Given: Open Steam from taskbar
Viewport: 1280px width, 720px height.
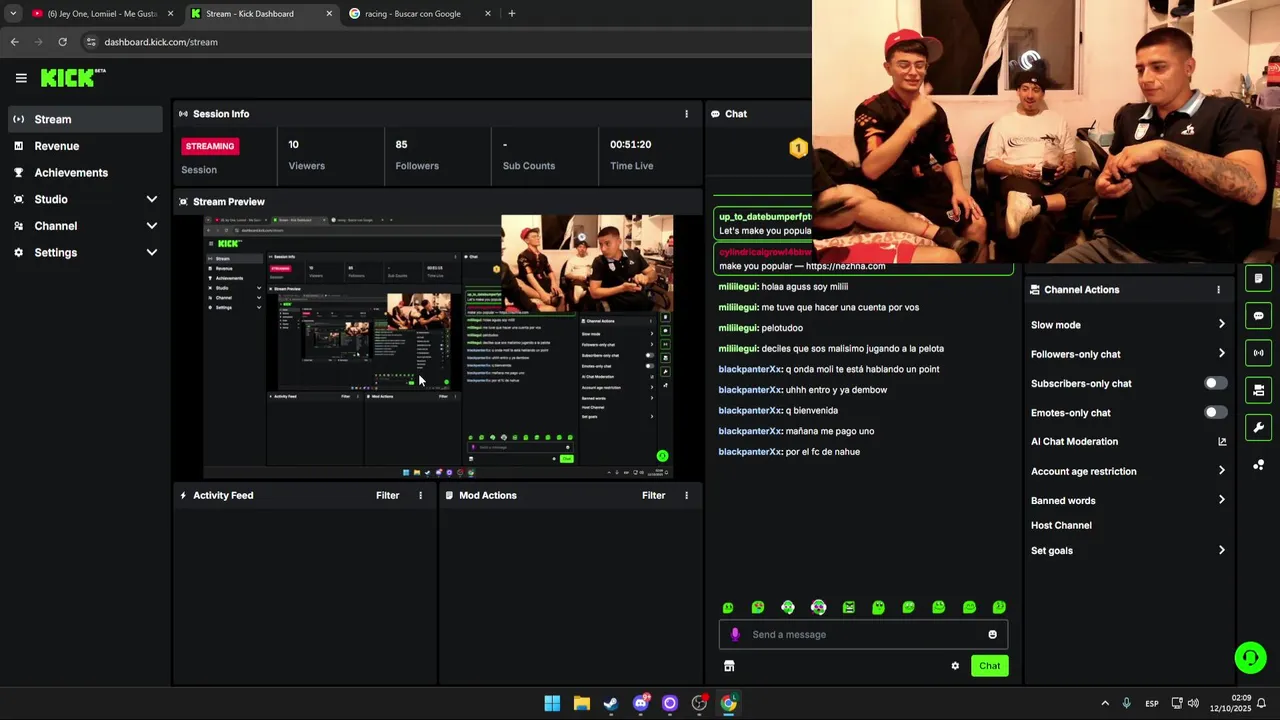Looking at the screenshot, I should click(x=611, y=703).
